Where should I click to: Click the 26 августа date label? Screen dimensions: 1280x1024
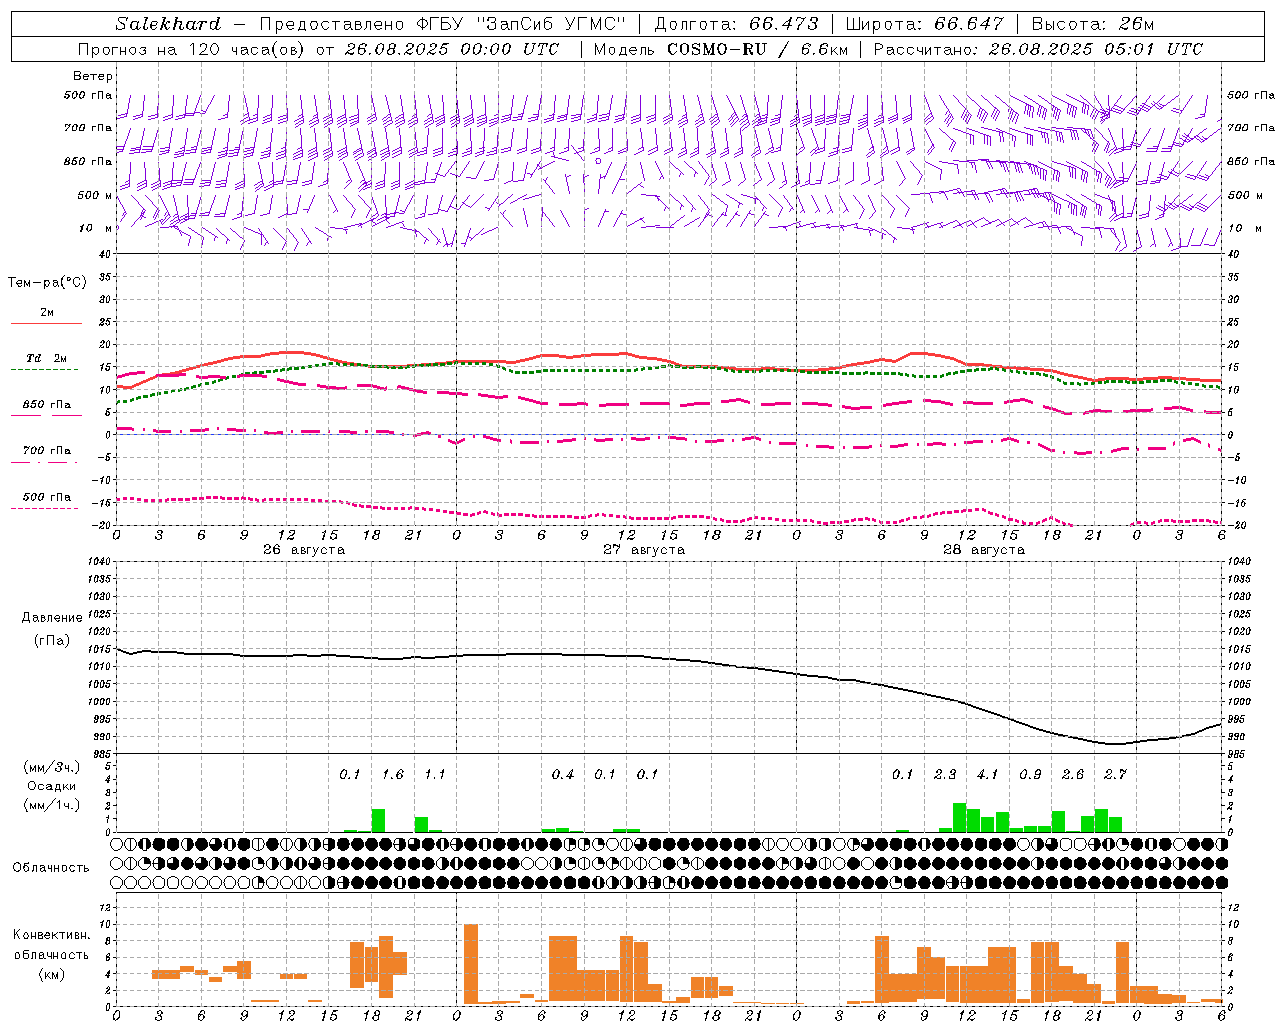point(304,550)
